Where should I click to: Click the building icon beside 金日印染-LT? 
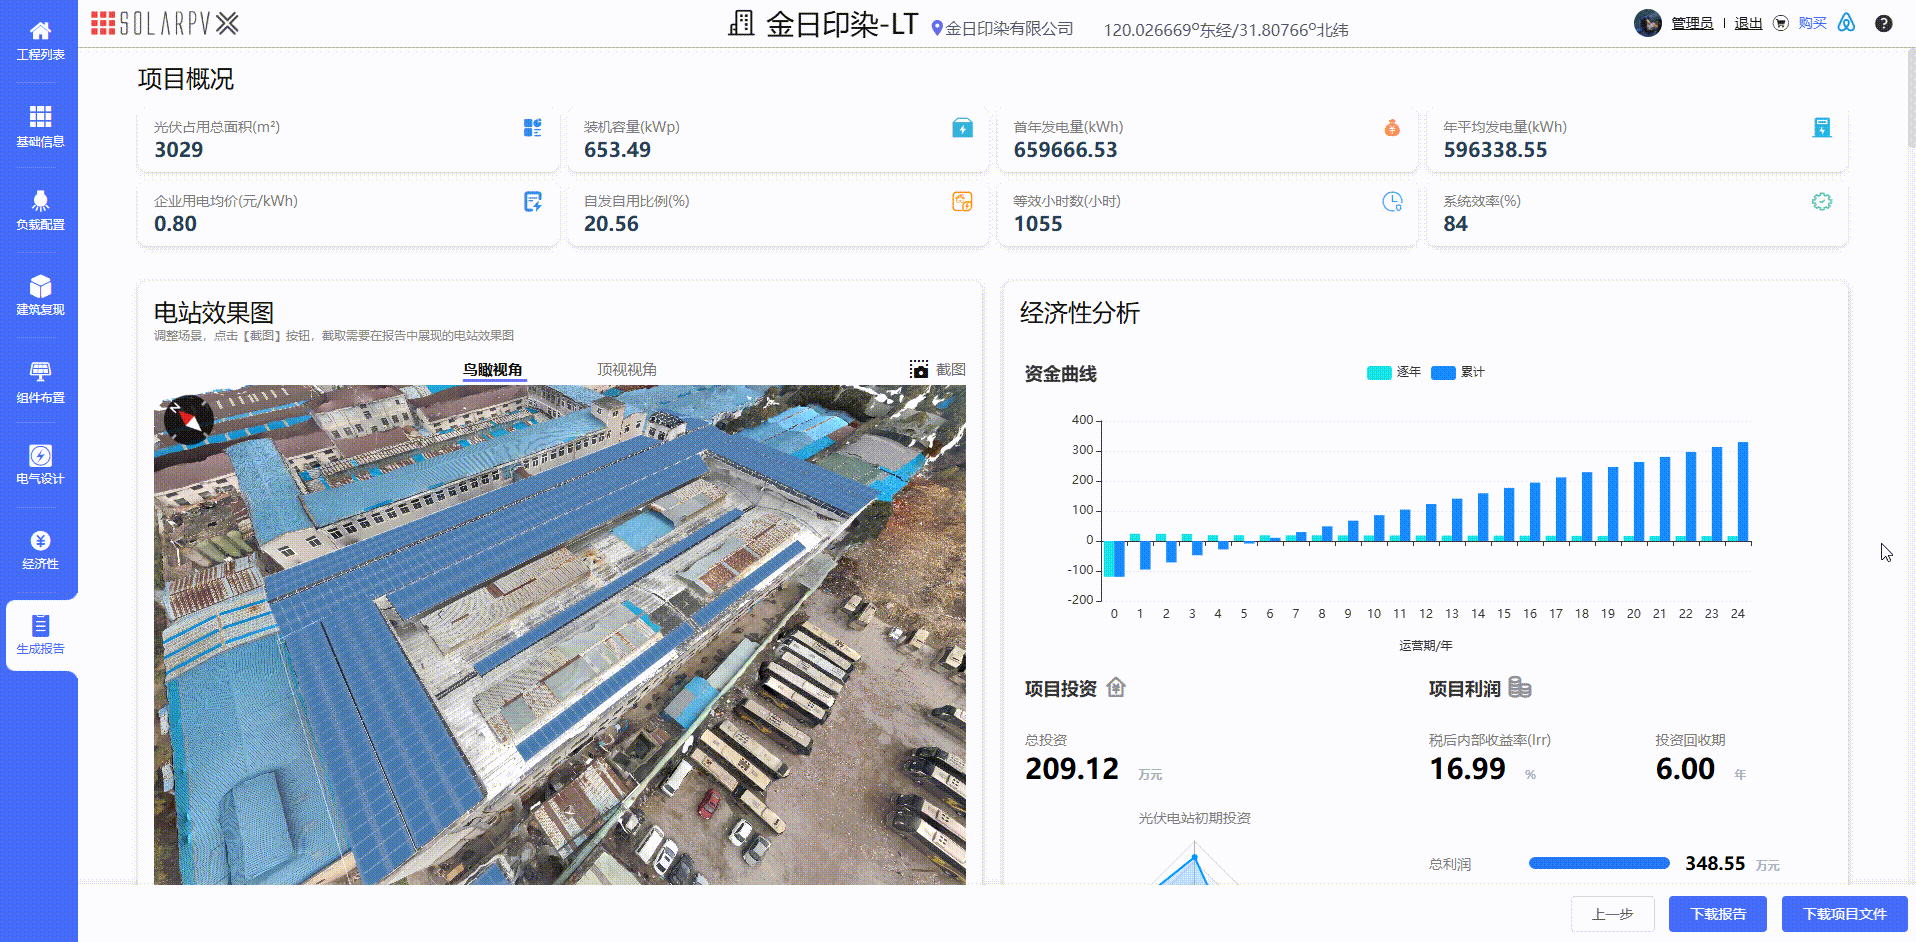pyautogui.click(x=741, y=23)
